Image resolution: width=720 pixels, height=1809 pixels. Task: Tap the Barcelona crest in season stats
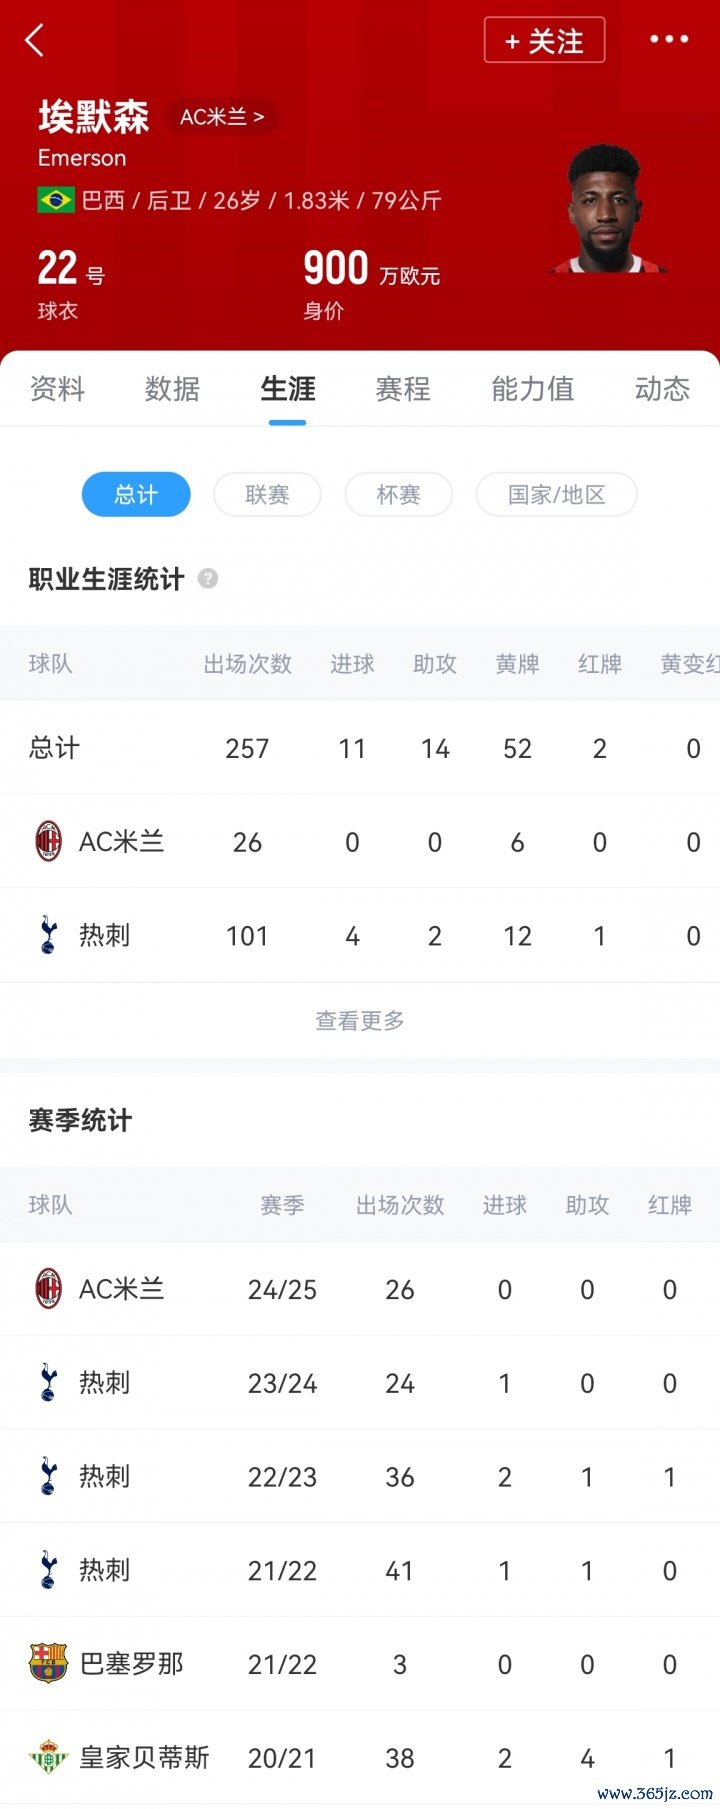pyautogui.click(x=48, y=1664)
